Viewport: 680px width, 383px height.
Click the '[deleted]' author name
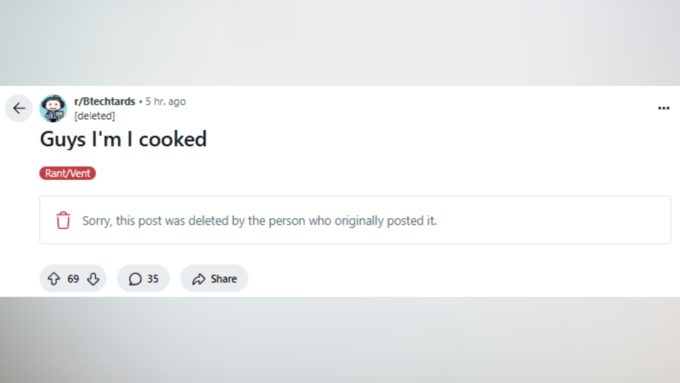pos(95,116)
